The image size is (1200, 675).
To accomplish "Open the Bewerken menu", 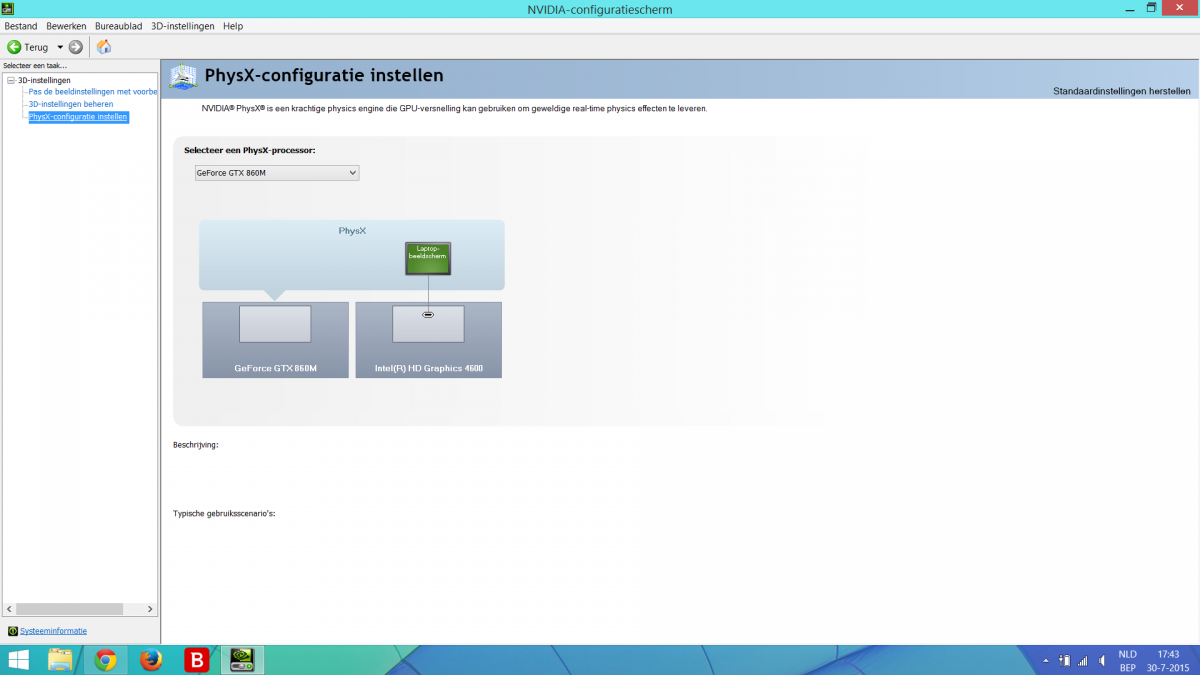I will pos(66,26).
